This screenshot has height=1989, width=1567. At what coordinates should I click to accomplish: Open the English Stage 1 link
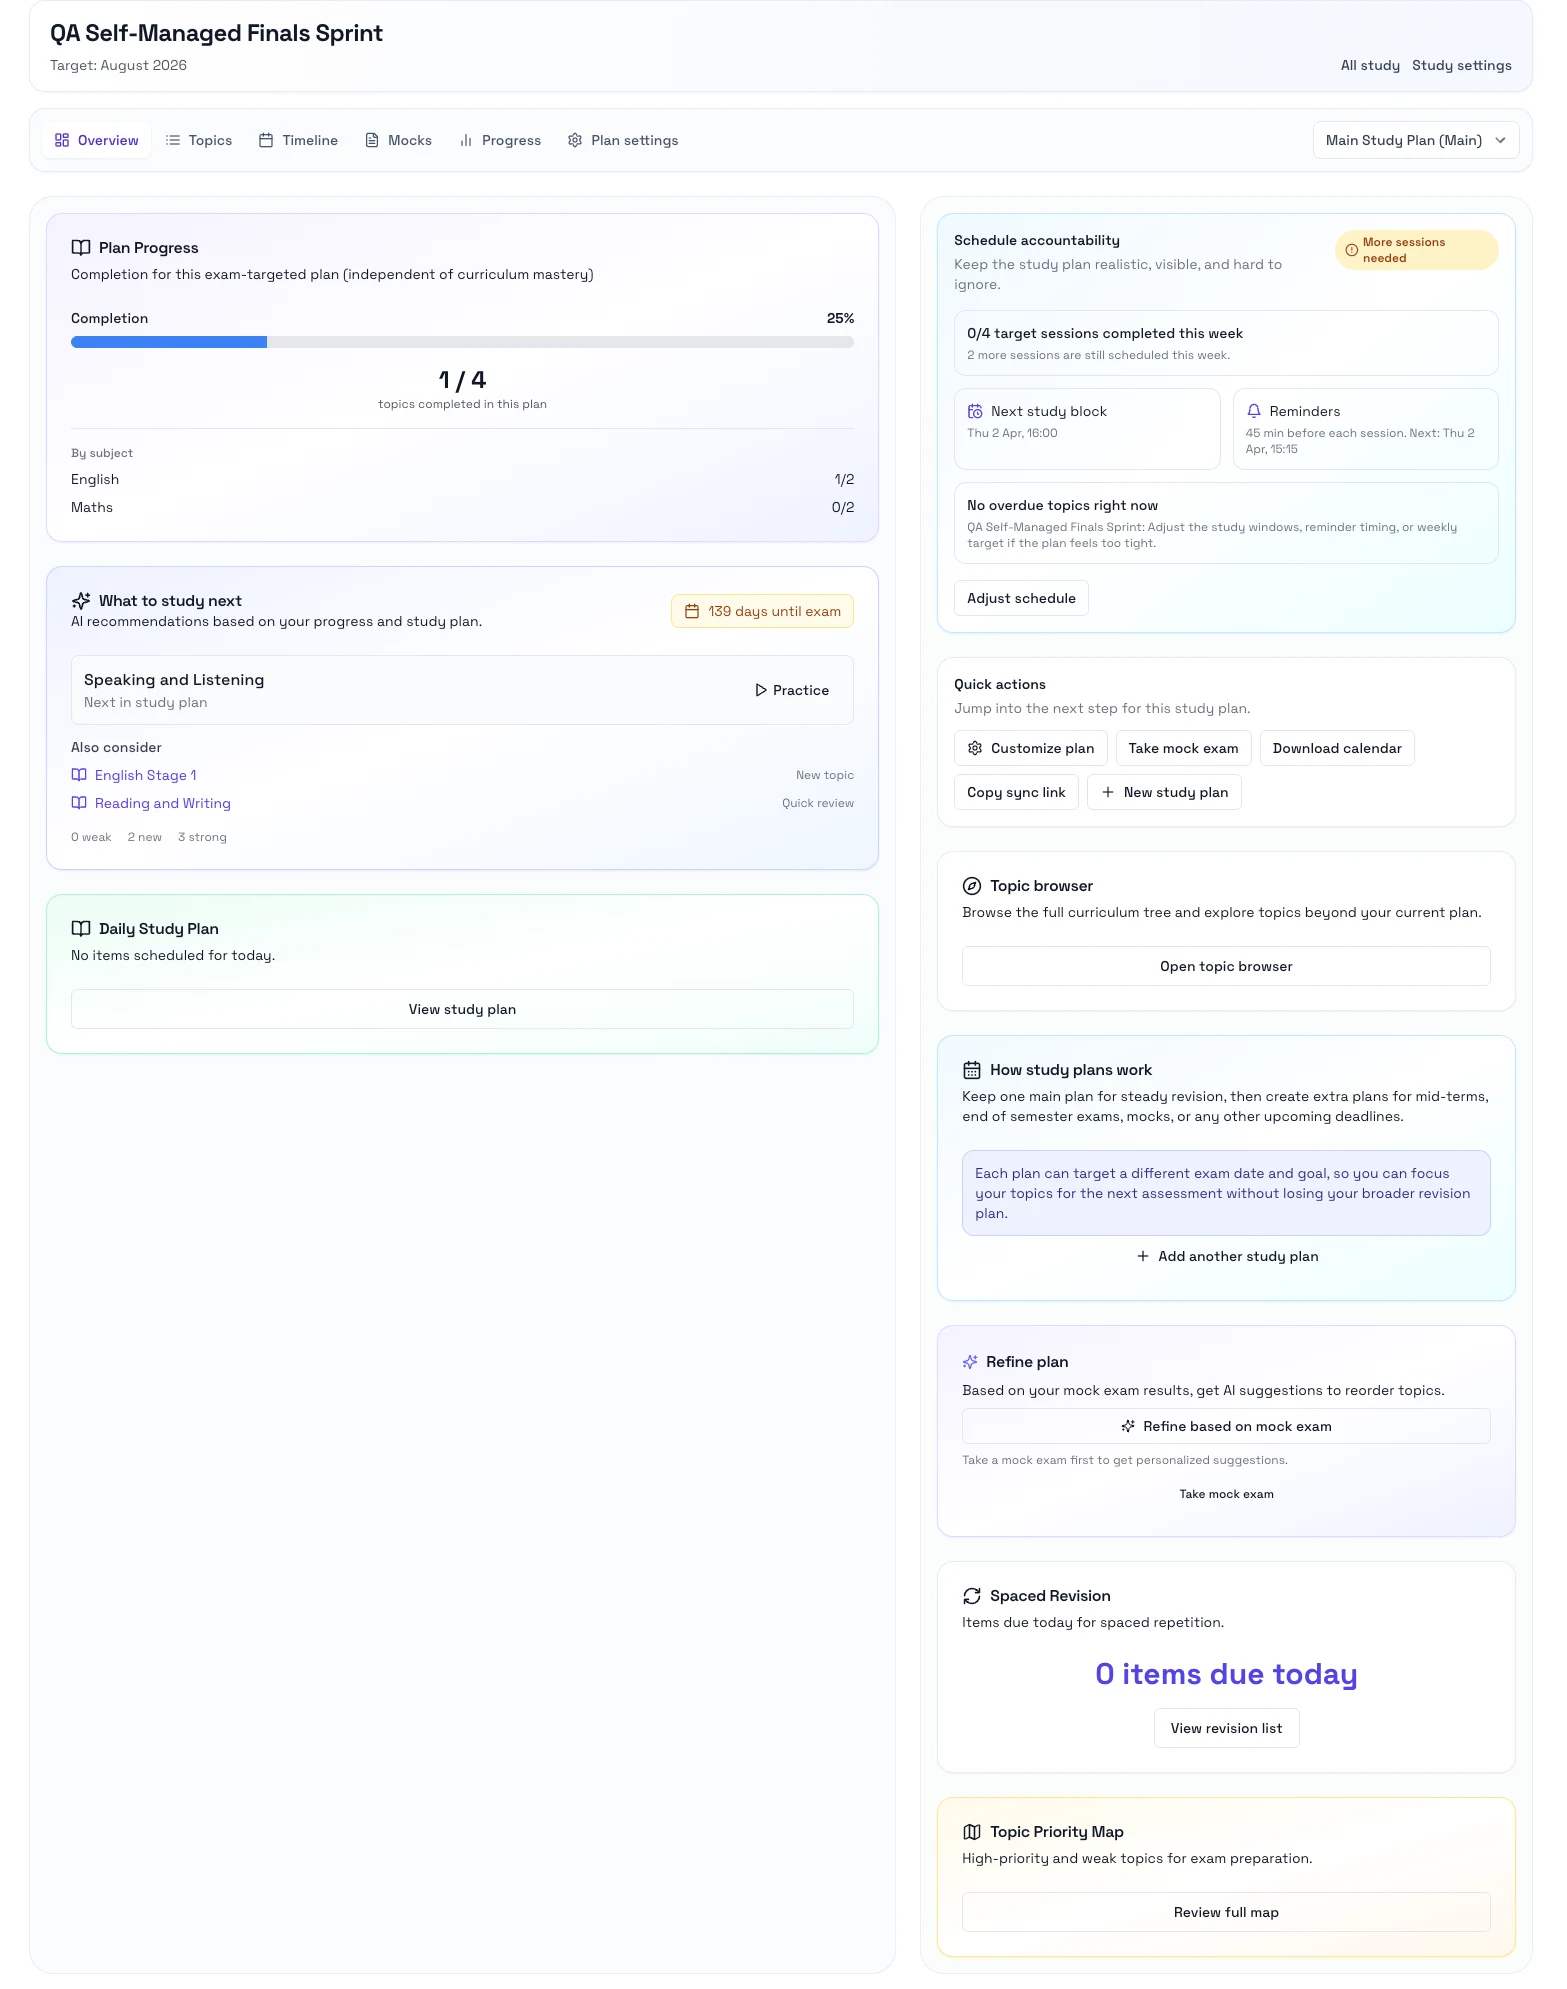point(146,775)
